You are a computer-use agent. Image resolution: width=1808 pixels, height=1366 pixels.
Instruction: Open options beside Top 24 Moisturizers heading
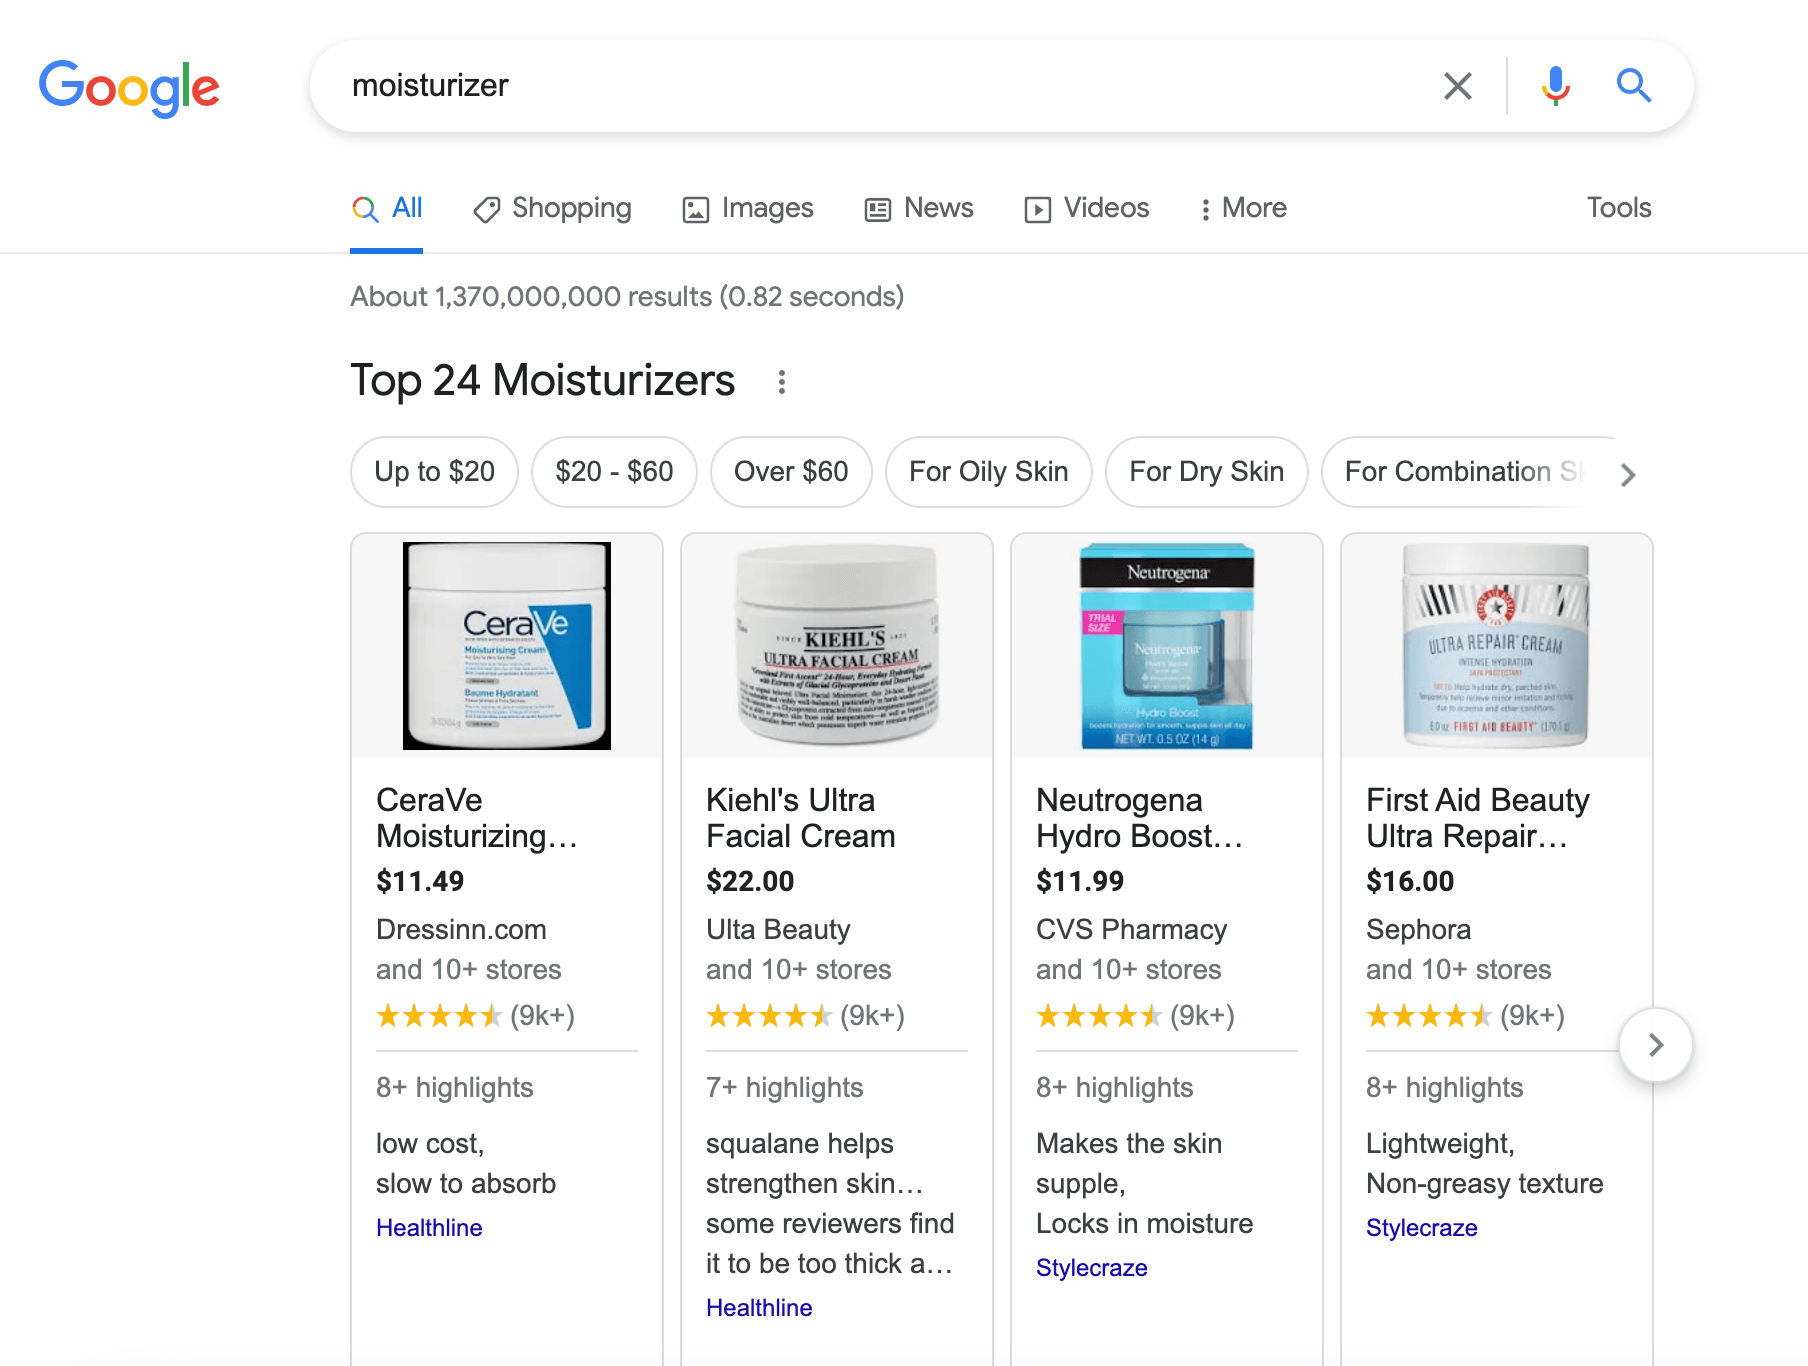pos(782,381)
